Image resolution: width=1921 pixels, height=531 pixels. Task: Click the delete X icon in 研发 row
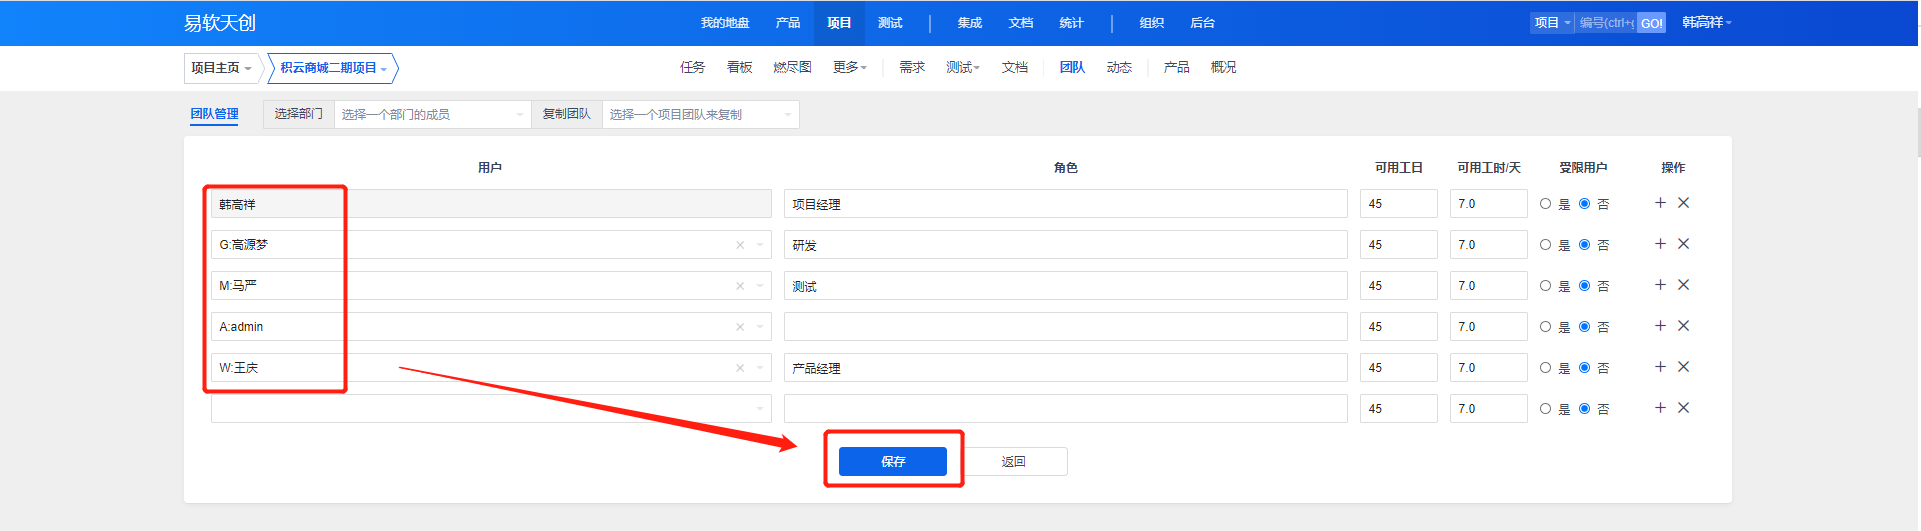coord(1683,244)
